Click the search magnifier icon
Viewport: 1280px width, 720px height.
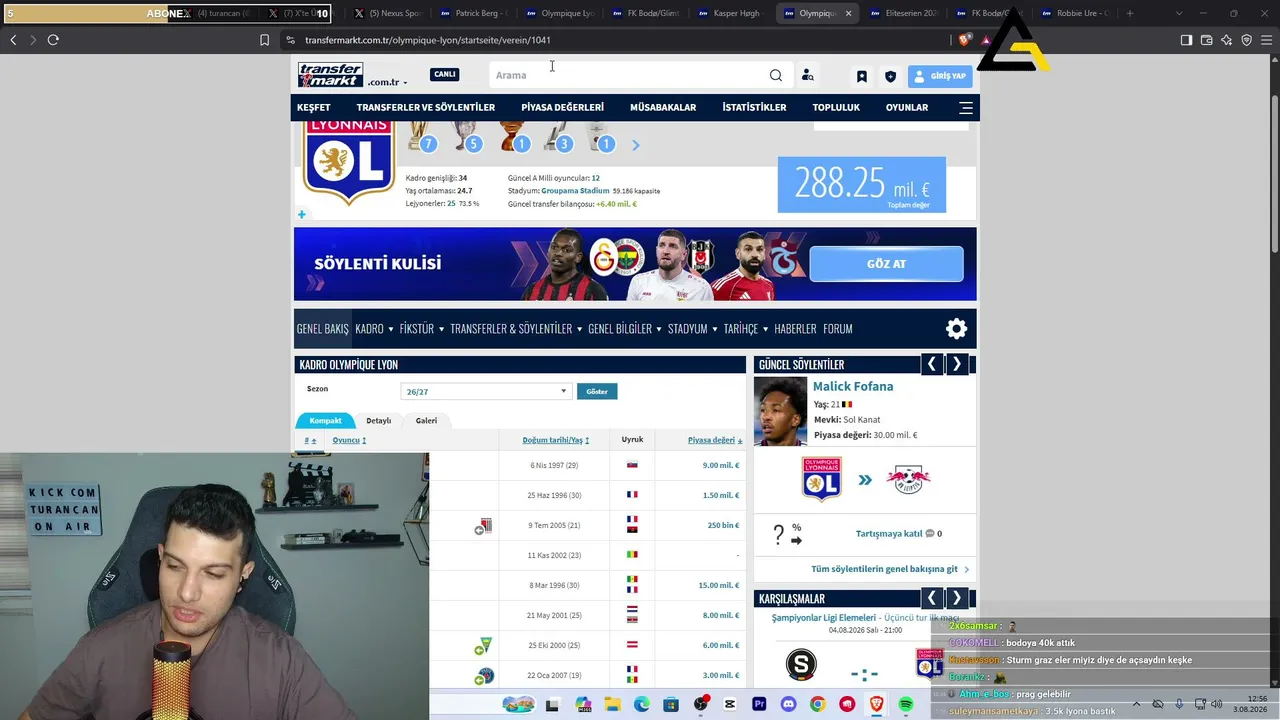click(x=776, y=75)
